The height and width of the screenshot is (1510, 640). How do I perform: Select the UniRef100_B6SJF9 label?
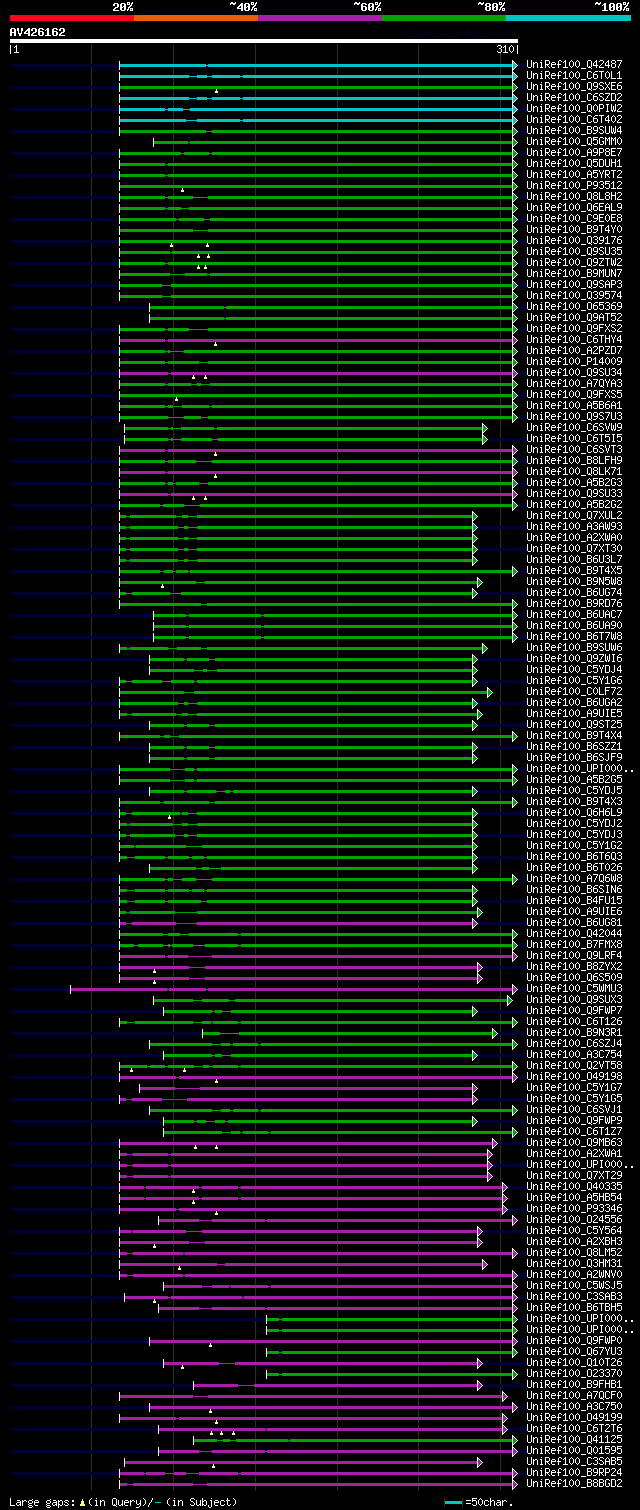(x=574, y=757)
